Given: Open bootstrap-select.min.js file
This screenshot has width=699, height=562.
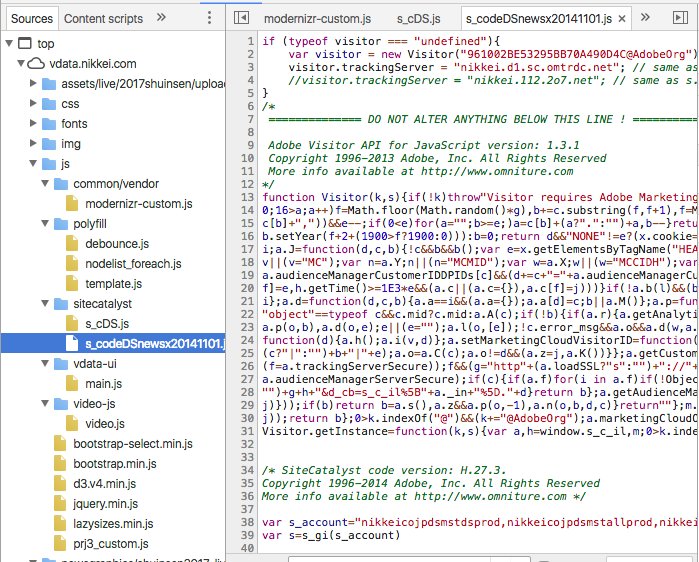Looking at the screenshot, I should click(133, 444).
